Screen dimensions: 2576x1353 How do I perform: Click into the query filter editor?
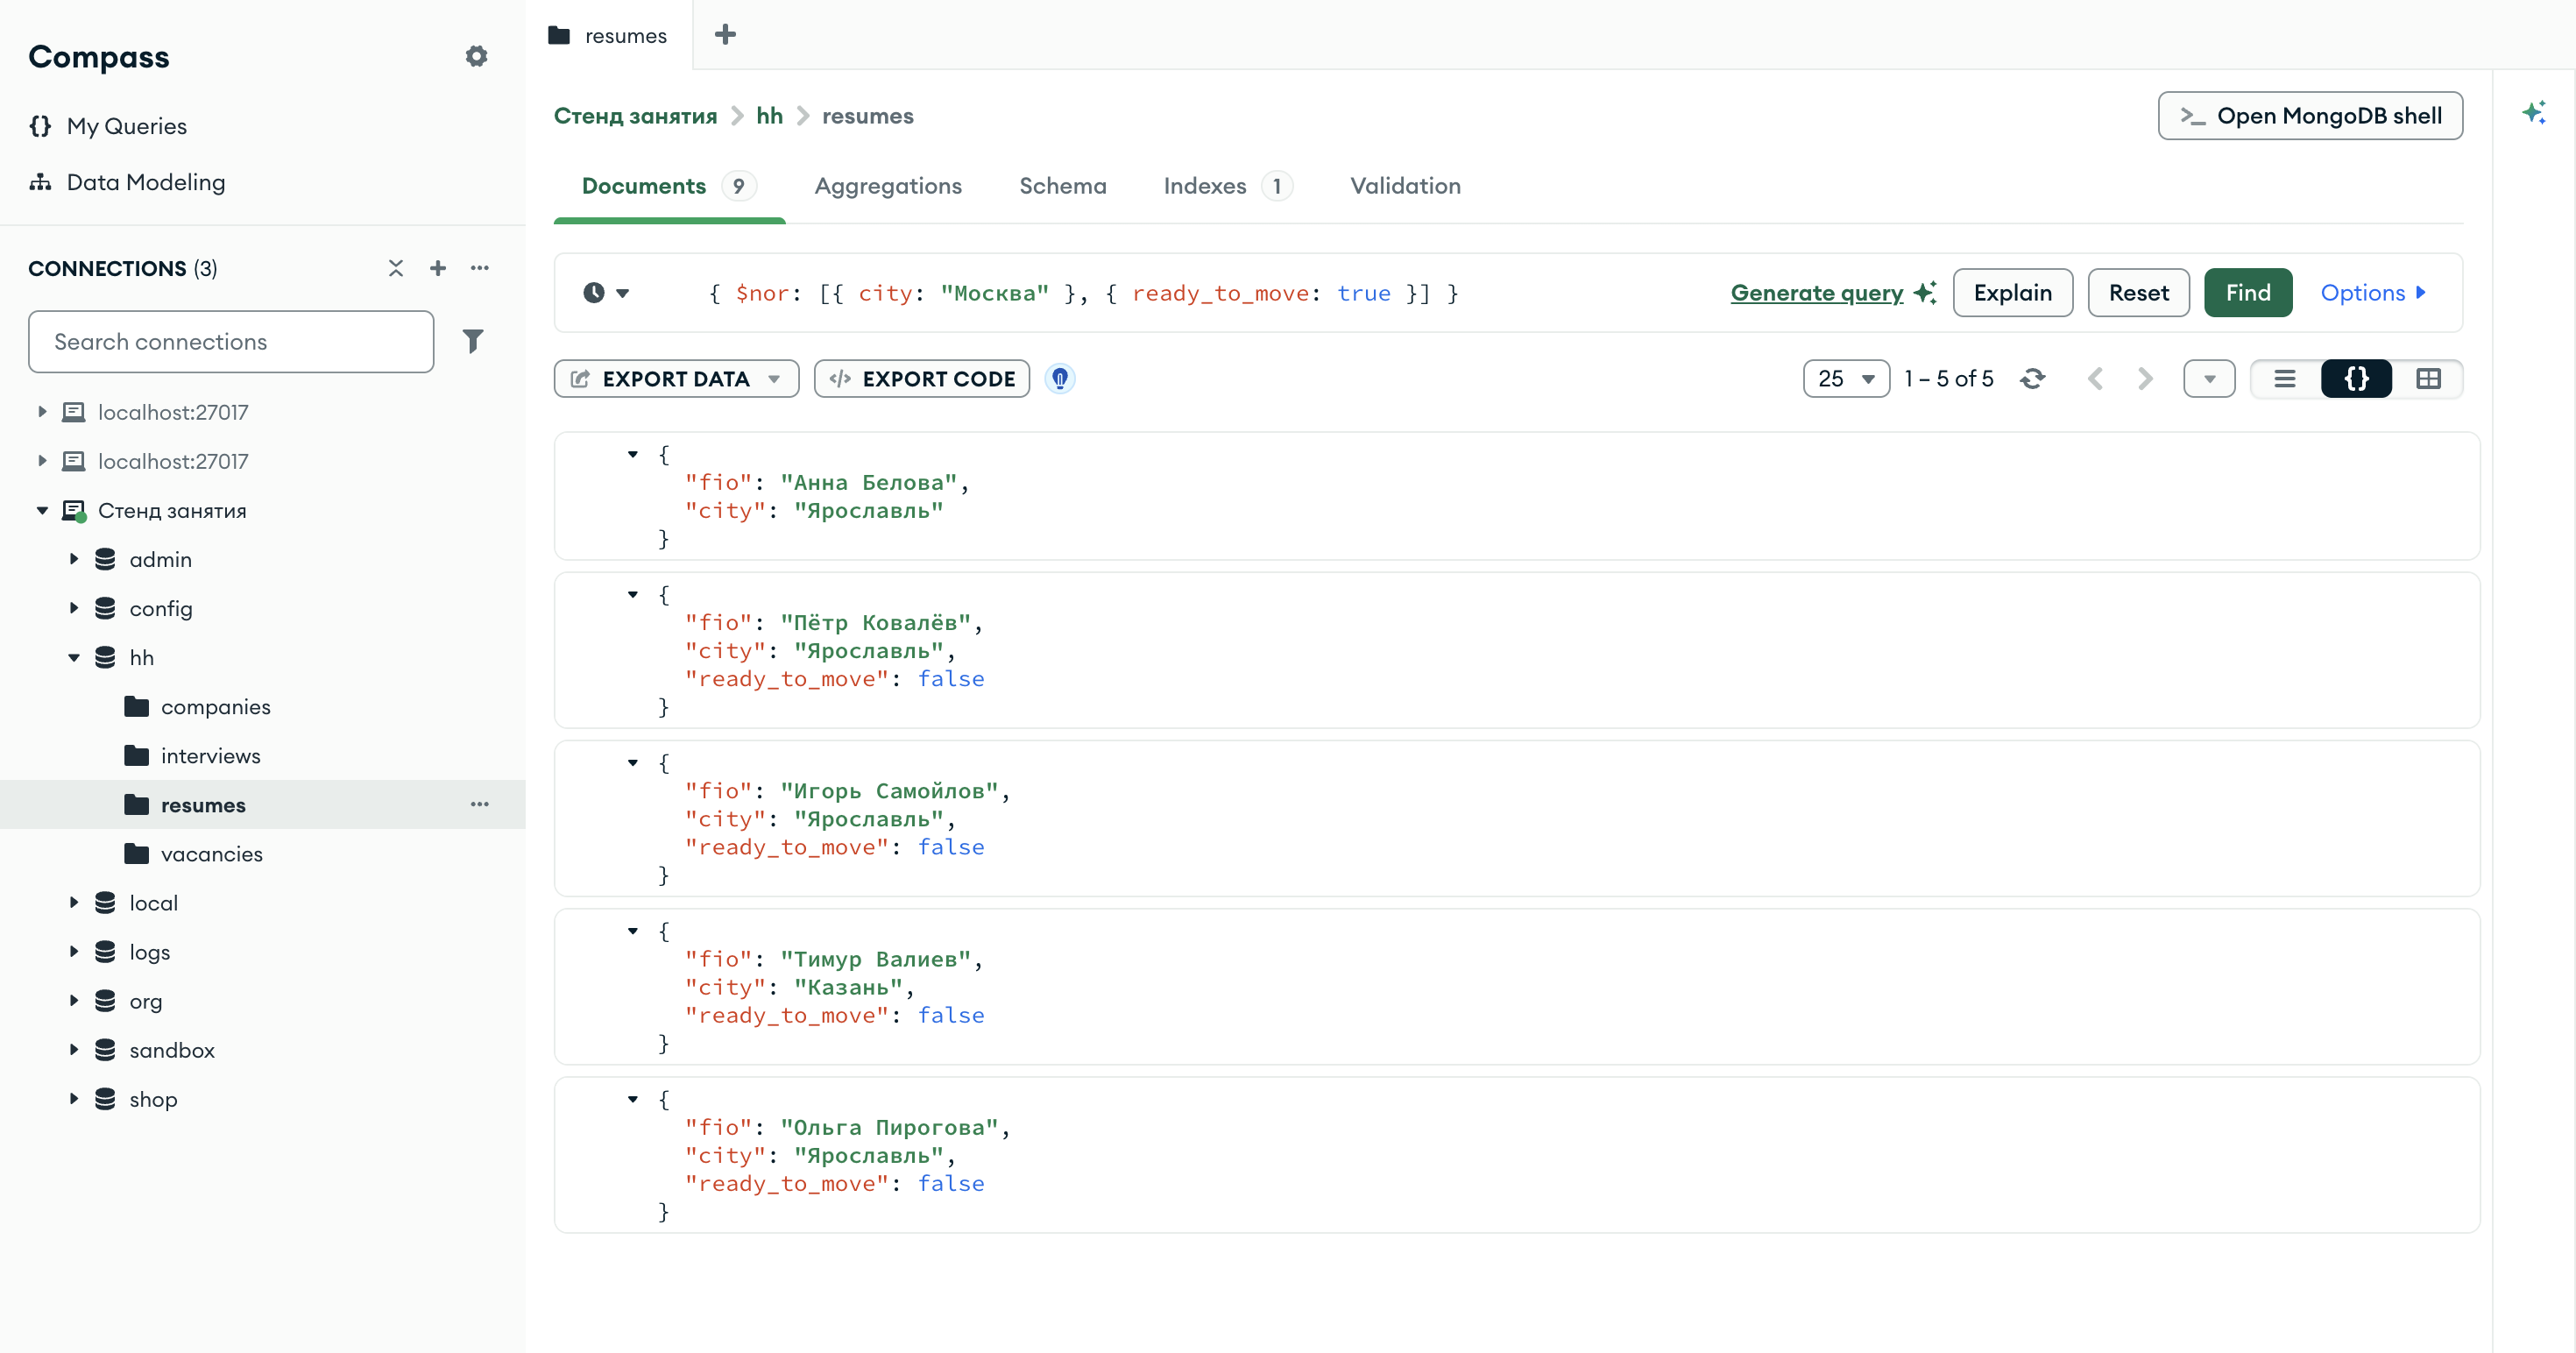(1190, 293)
